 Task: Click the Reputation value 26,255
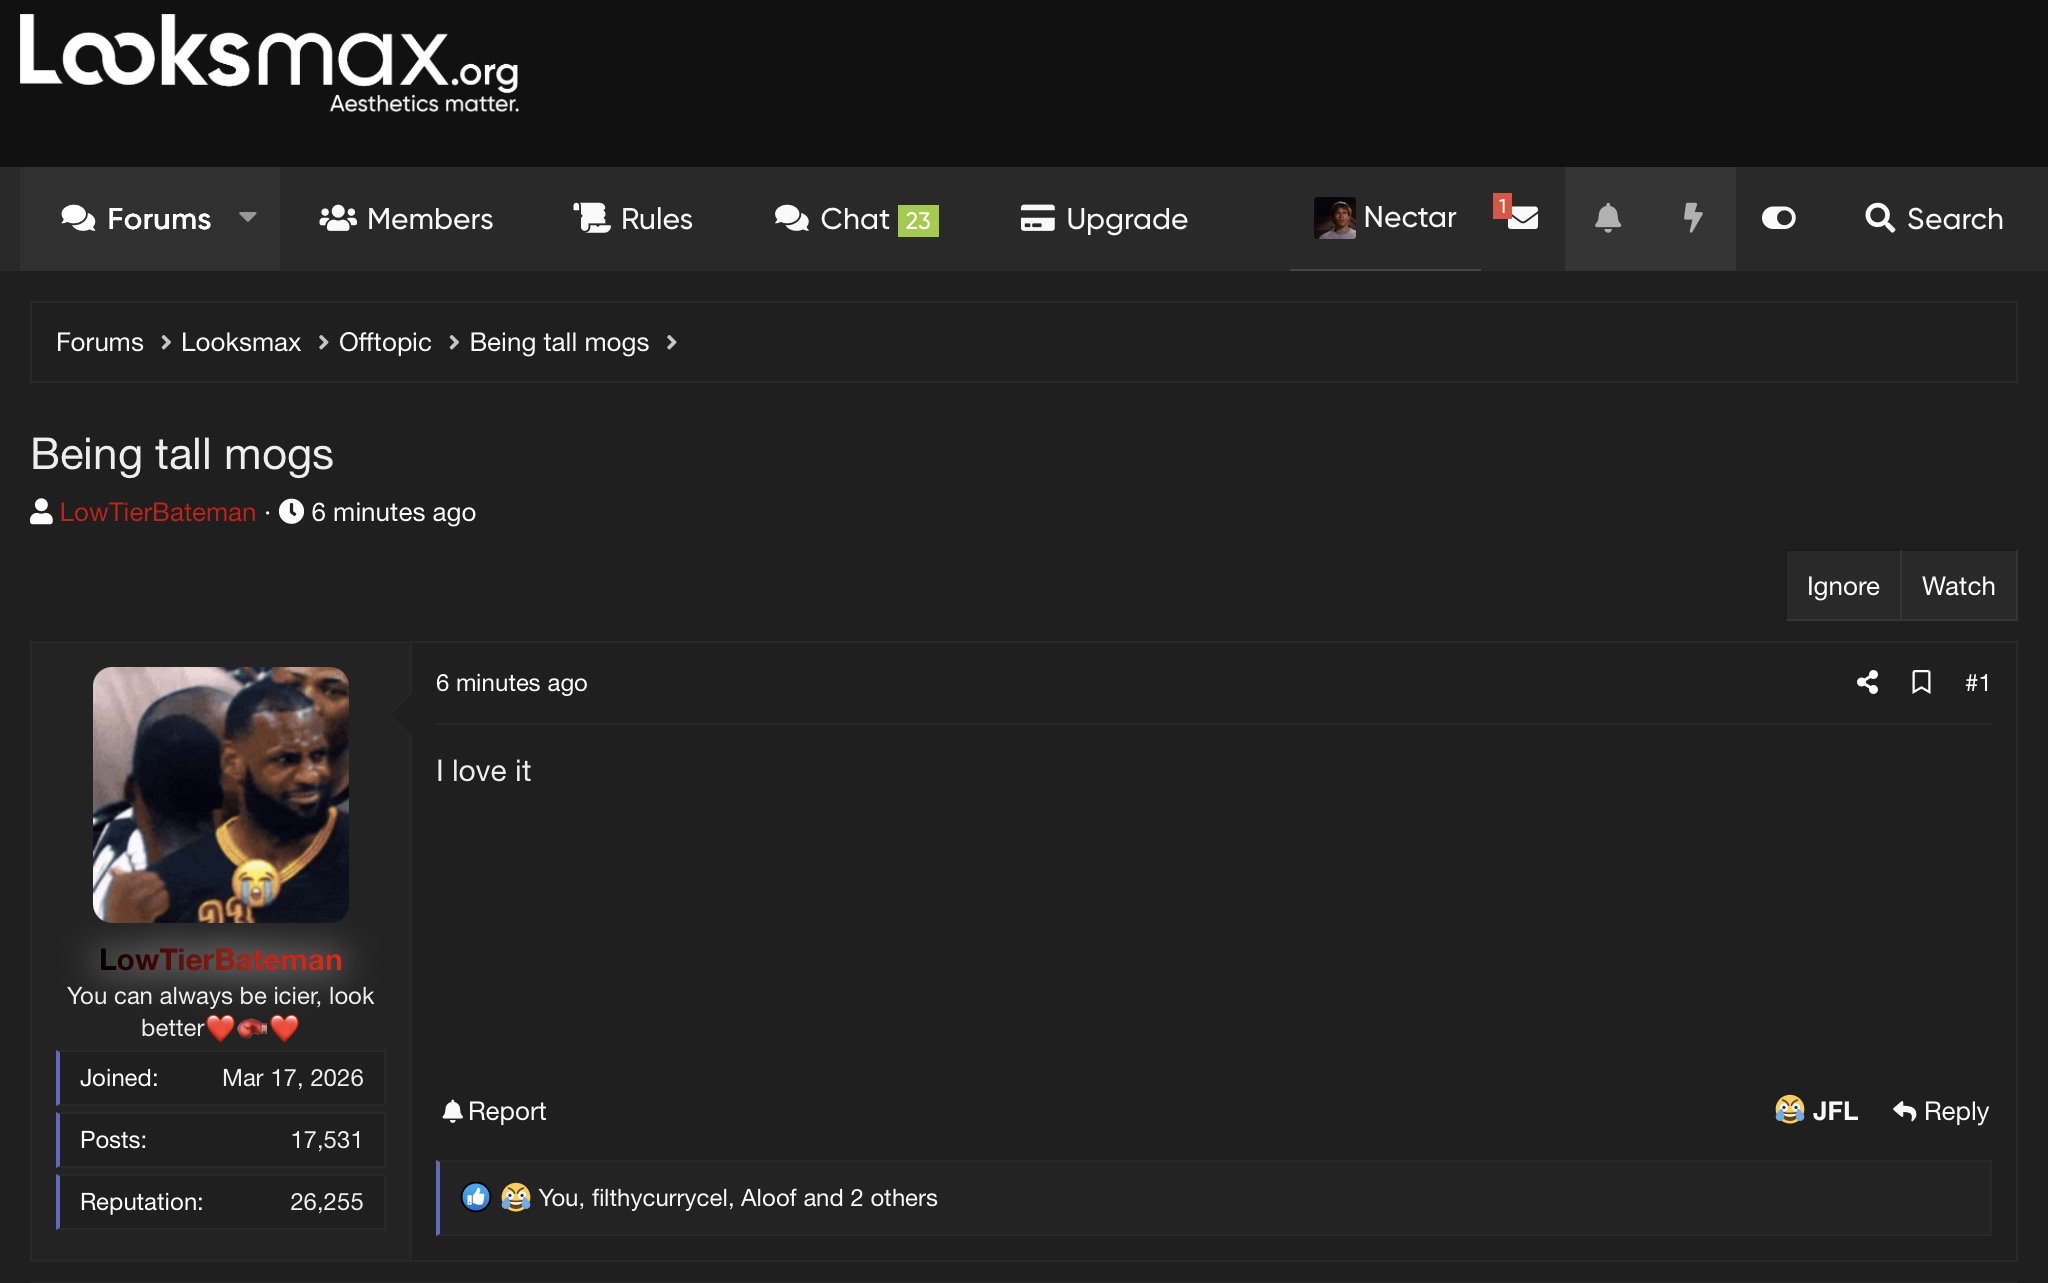pyautogui.click(x=326, y=1202)
